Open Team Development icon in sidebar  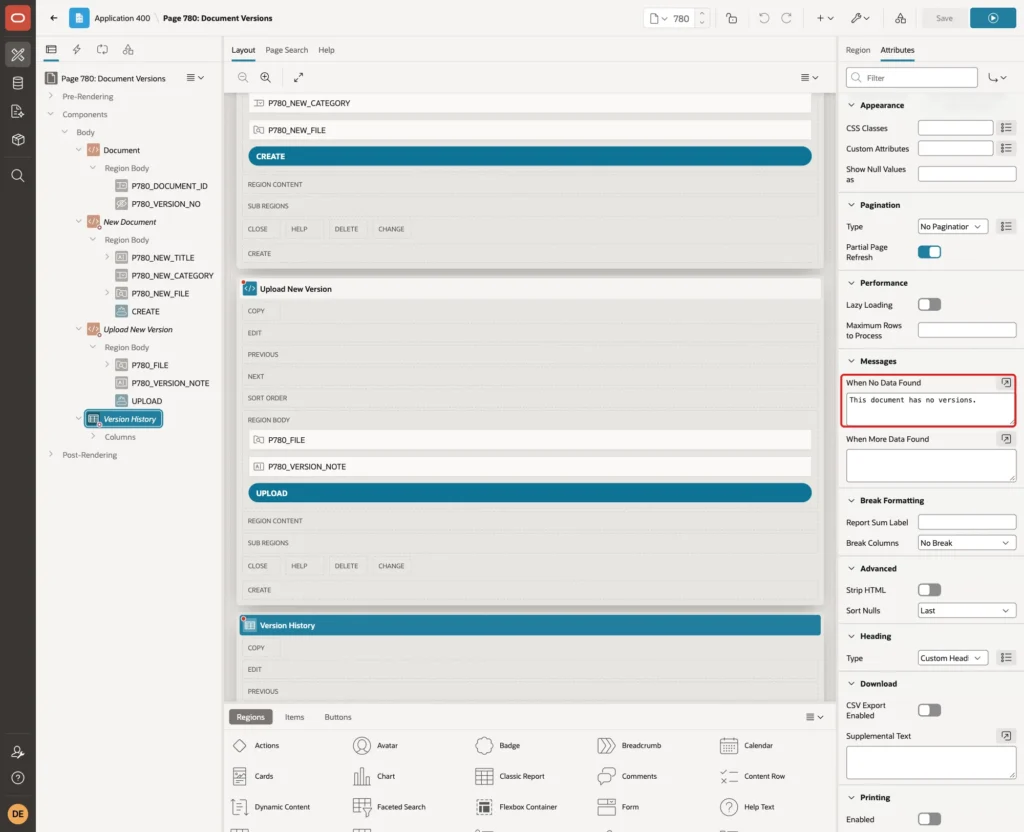18,112
